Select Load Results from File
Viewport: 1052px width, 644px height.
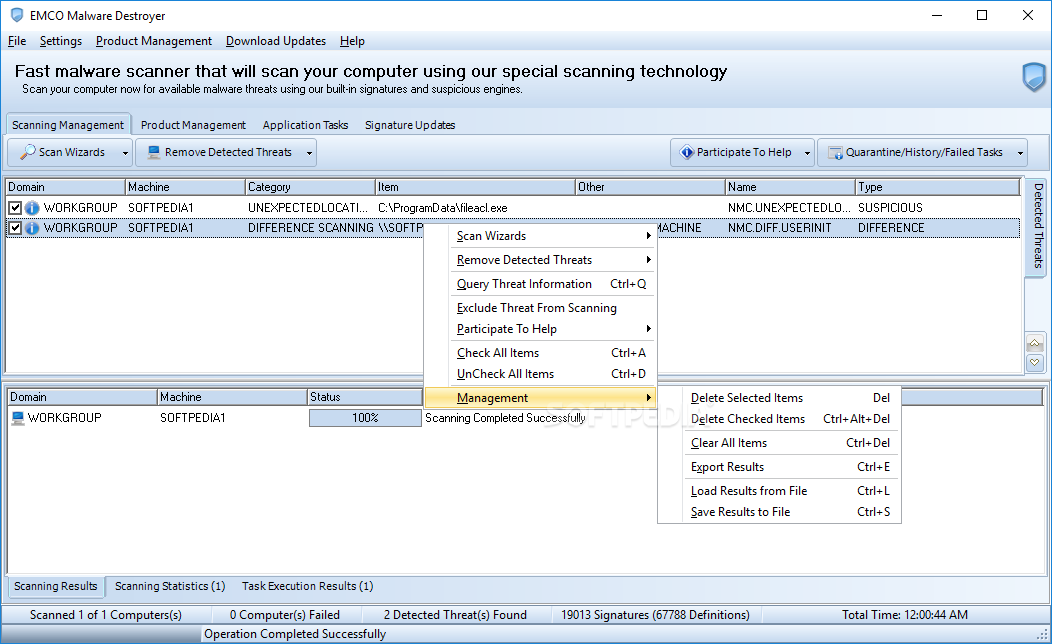coord(779,491)
